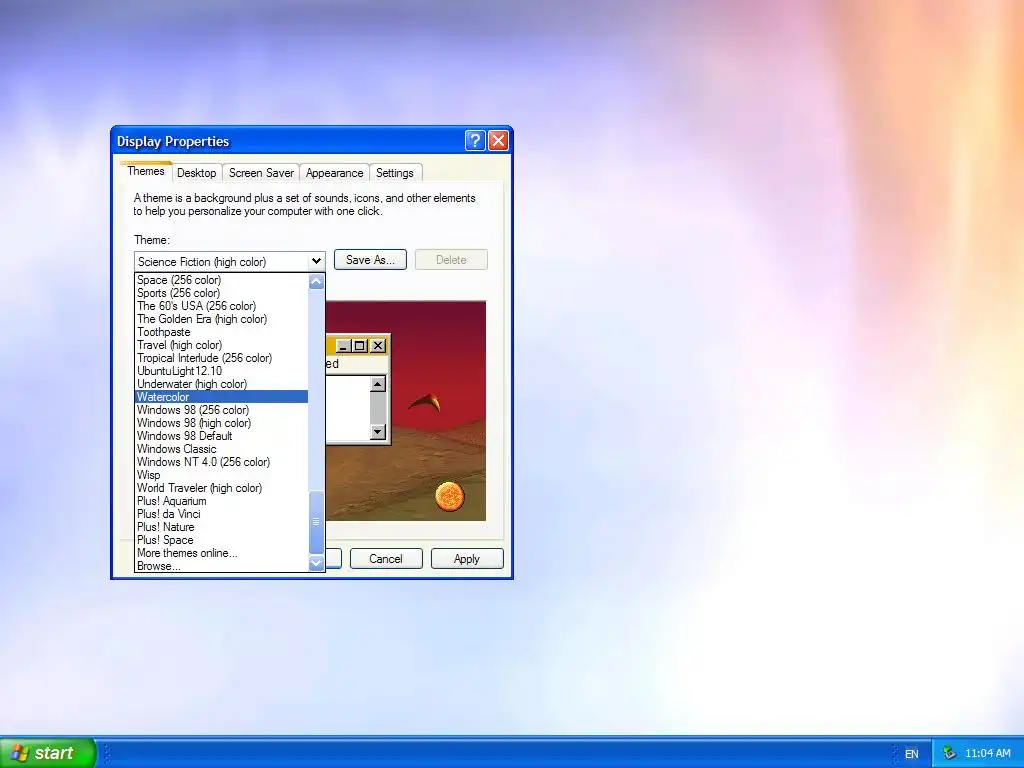Click the Cancel button

pyautogui.click(x=386, y=558)
